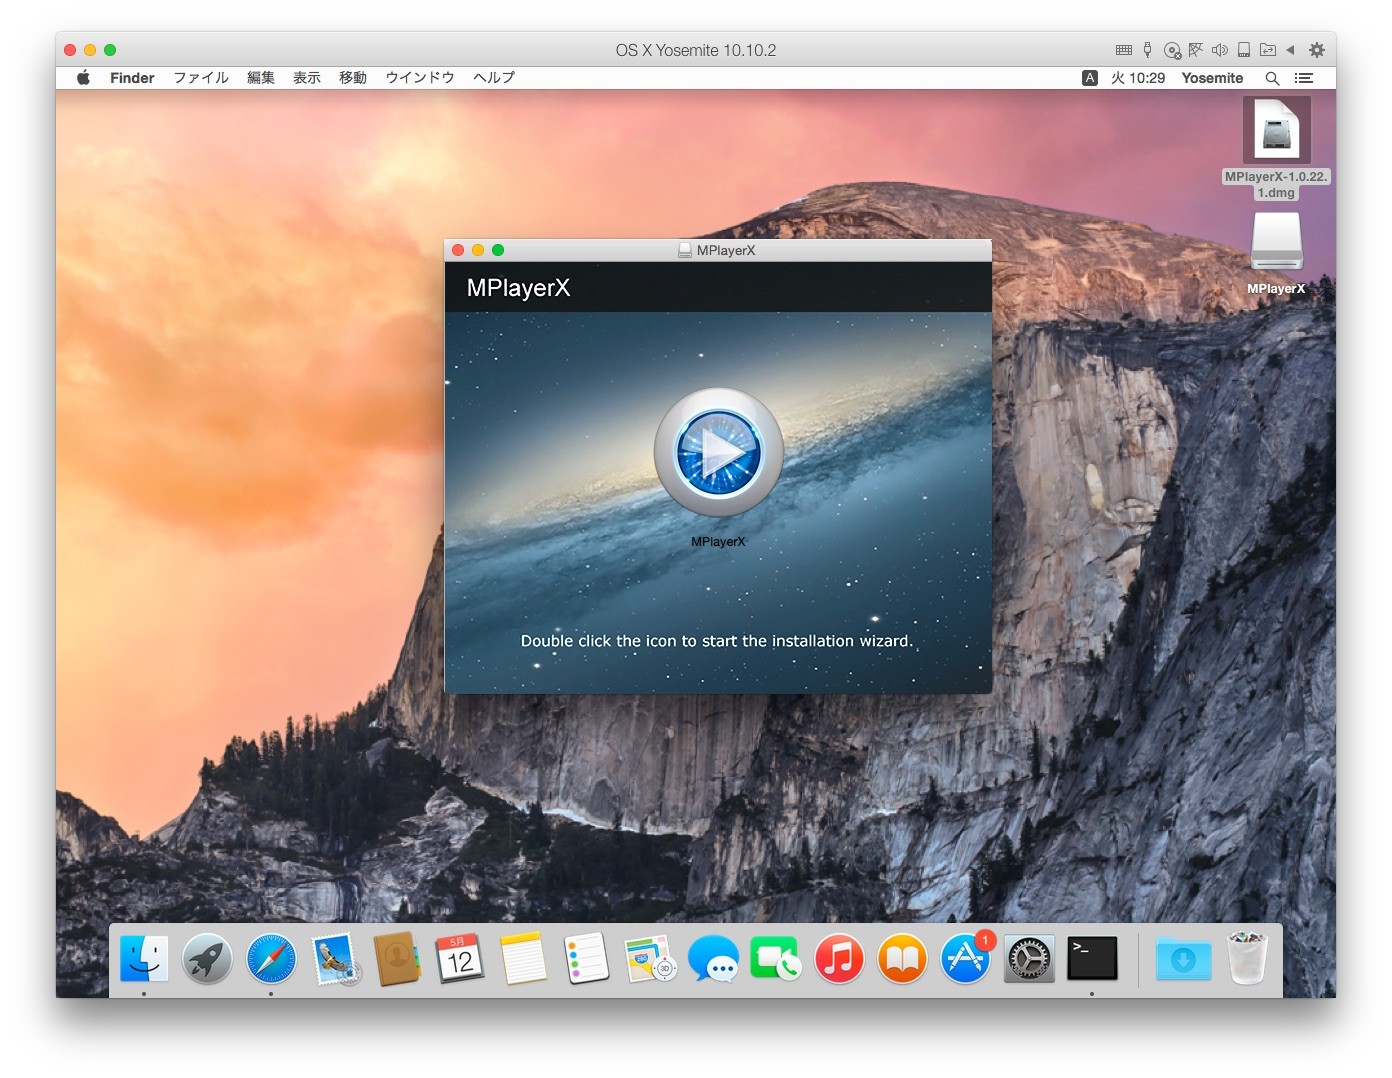Click the VM shared folders icon
1392x1078 pixels.
1267,50
